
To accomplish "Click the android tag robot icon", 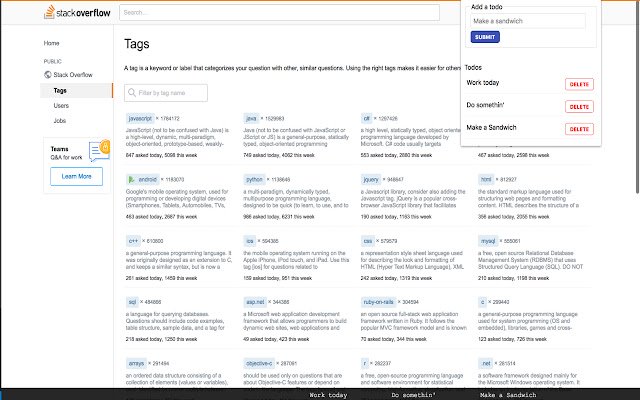I will click(131, 179).
